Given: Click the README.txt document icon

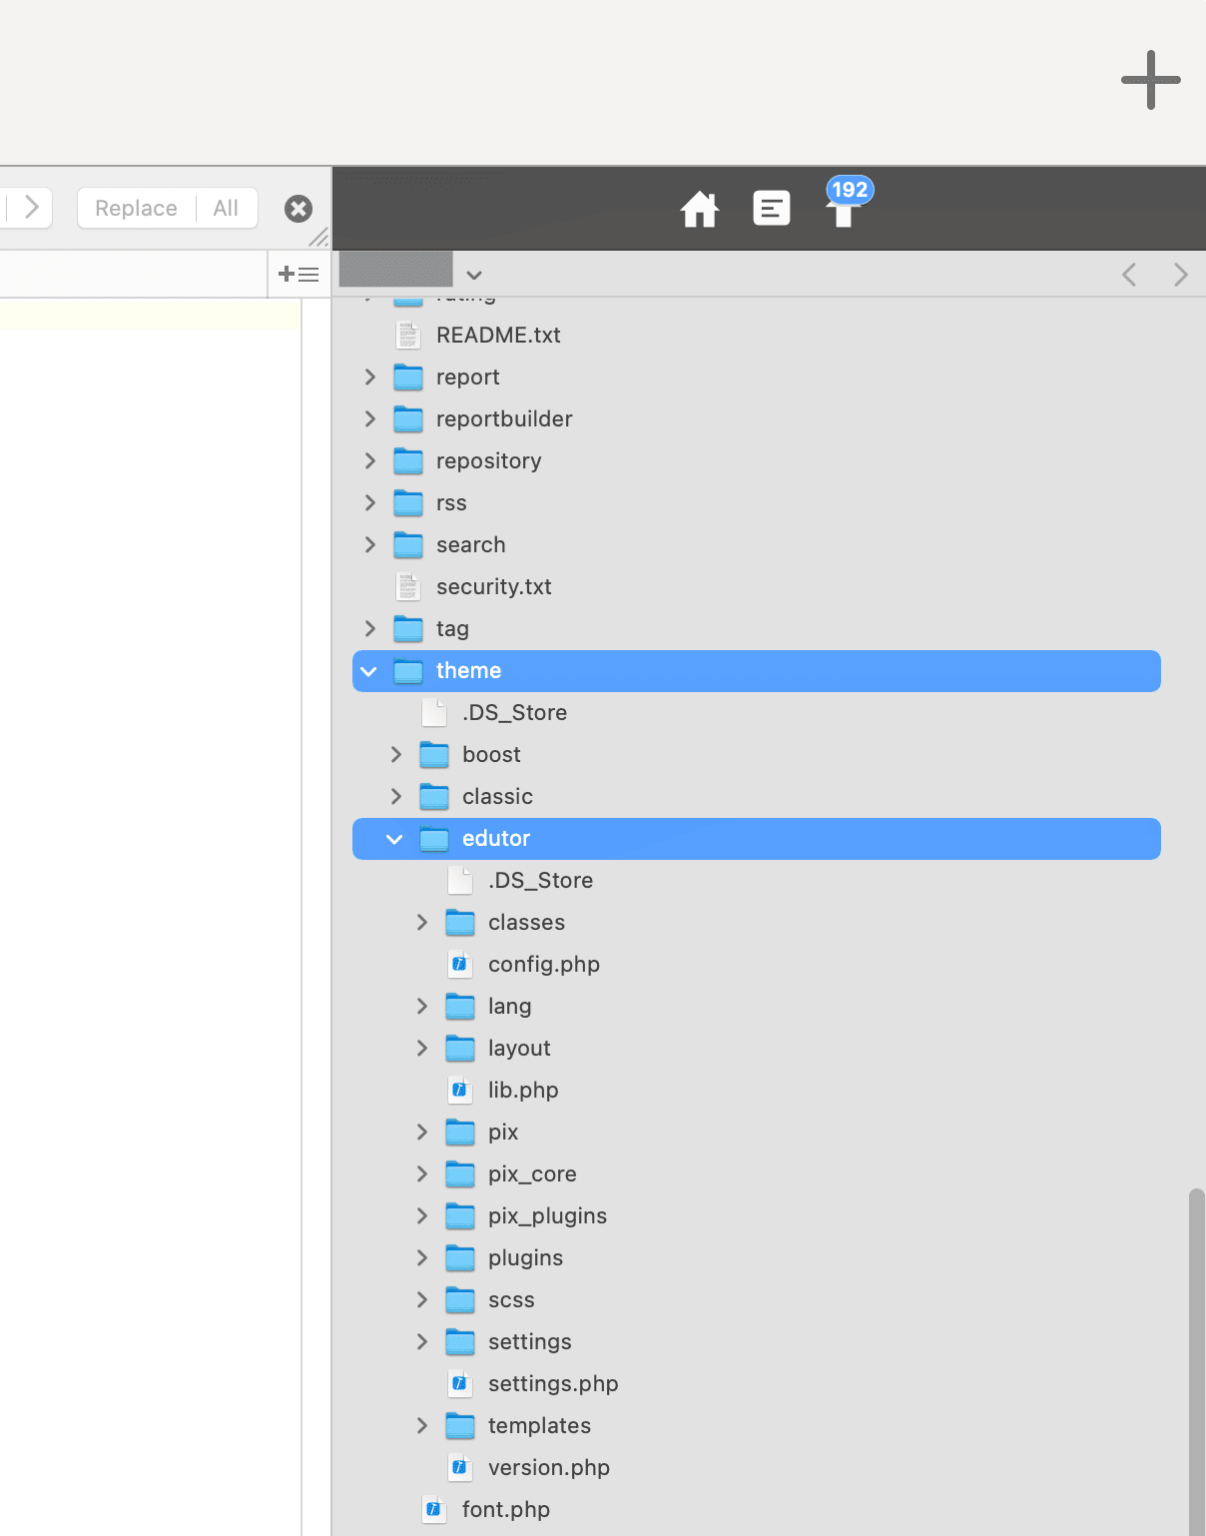Looking at the screenshot, I should click(x=408, y=335).
